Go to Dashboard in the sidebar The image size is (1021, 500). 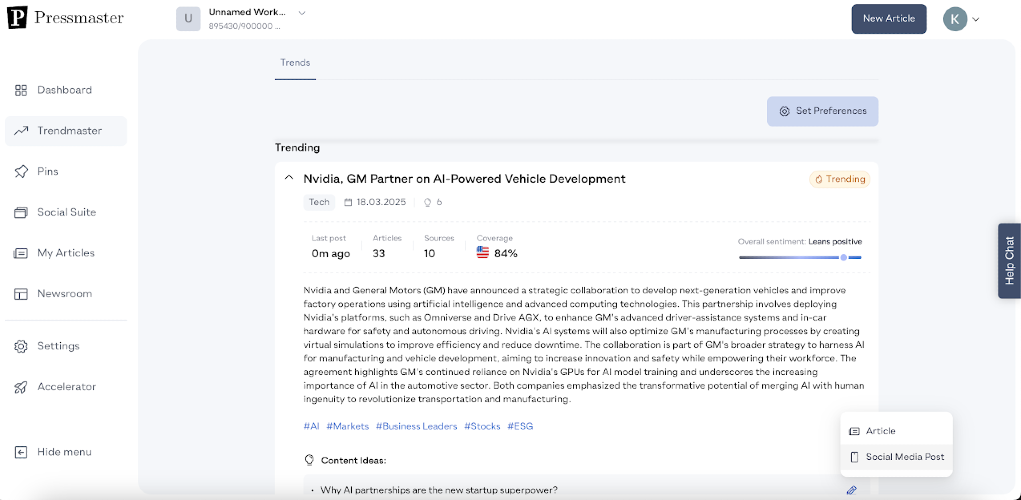click(x=66, y=90)
